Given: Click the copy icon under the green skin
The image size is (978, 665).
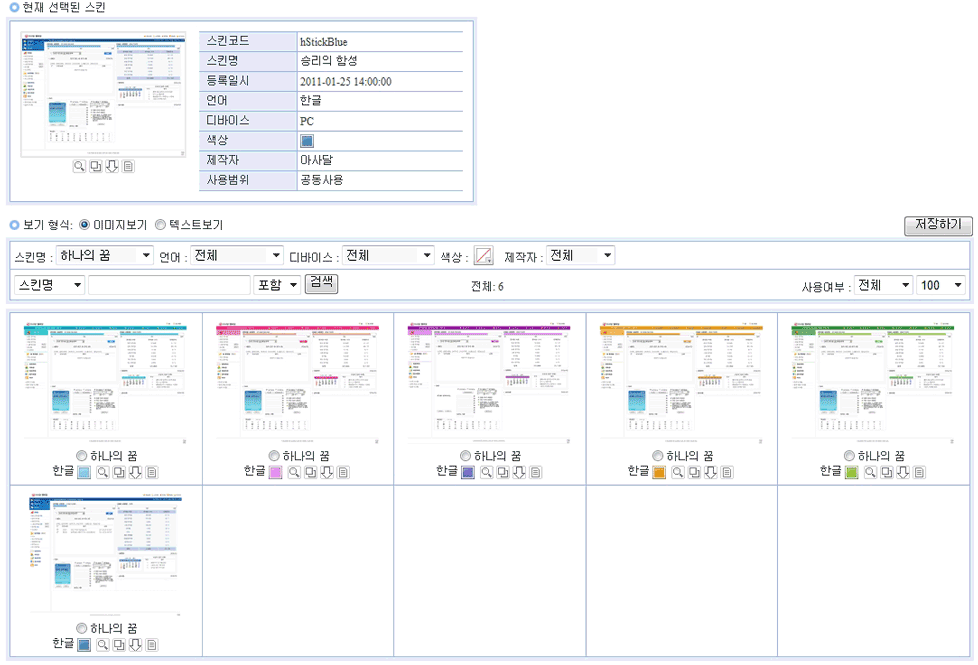Looking at the screenshot, I should tap(887, 472).
